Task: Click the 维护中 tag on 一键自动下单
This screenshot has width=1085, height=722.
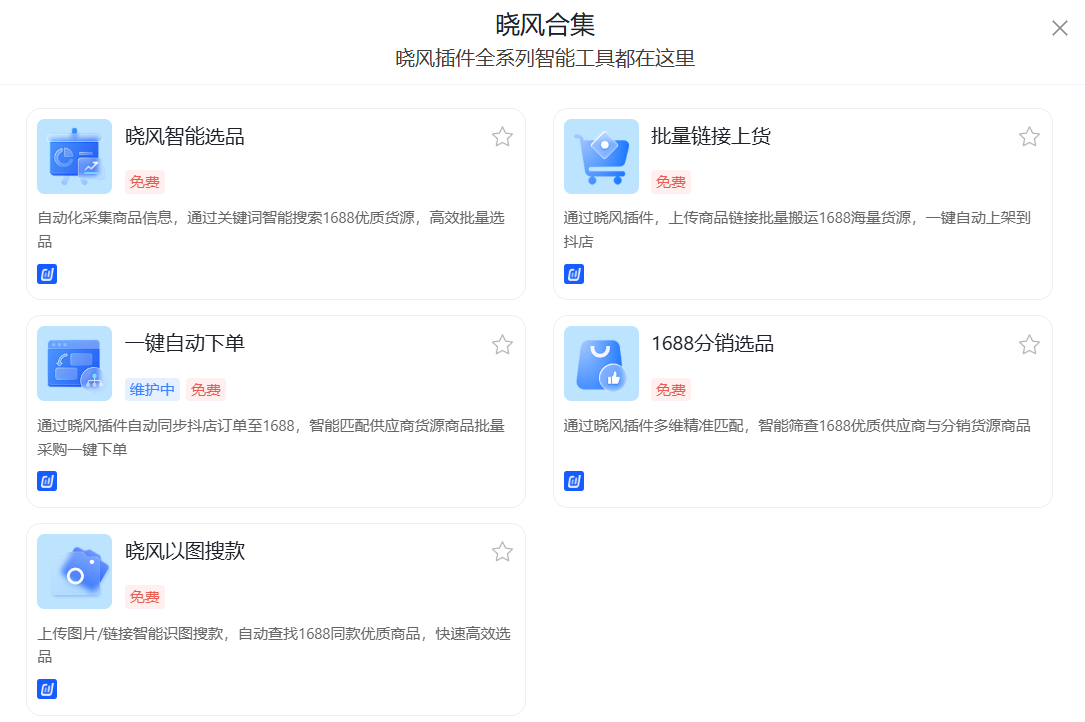Action: (x=152, y=390)
